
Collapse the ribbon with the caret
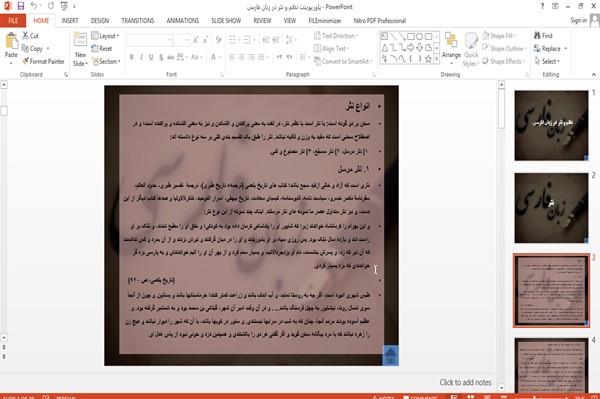pos(593,74)
